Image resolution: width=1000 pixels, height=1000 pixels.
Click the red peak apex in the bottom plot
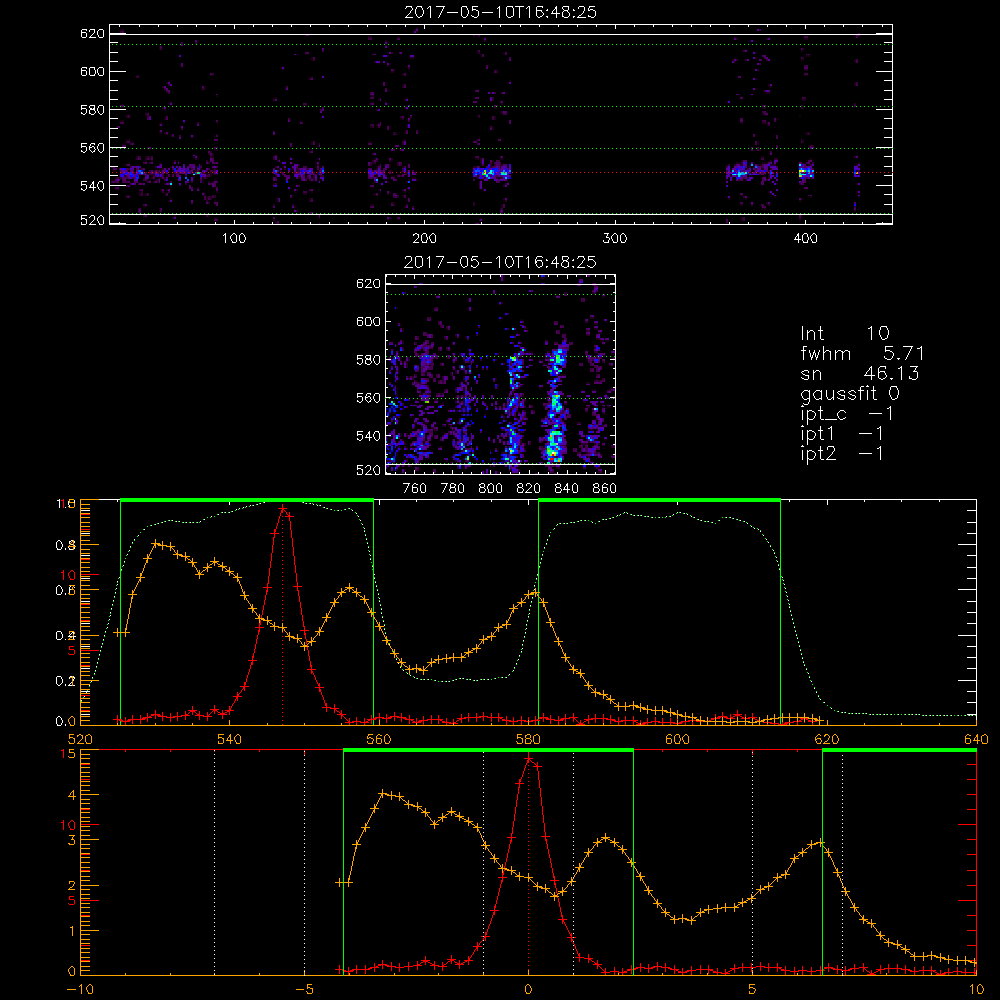click(529, 758)
